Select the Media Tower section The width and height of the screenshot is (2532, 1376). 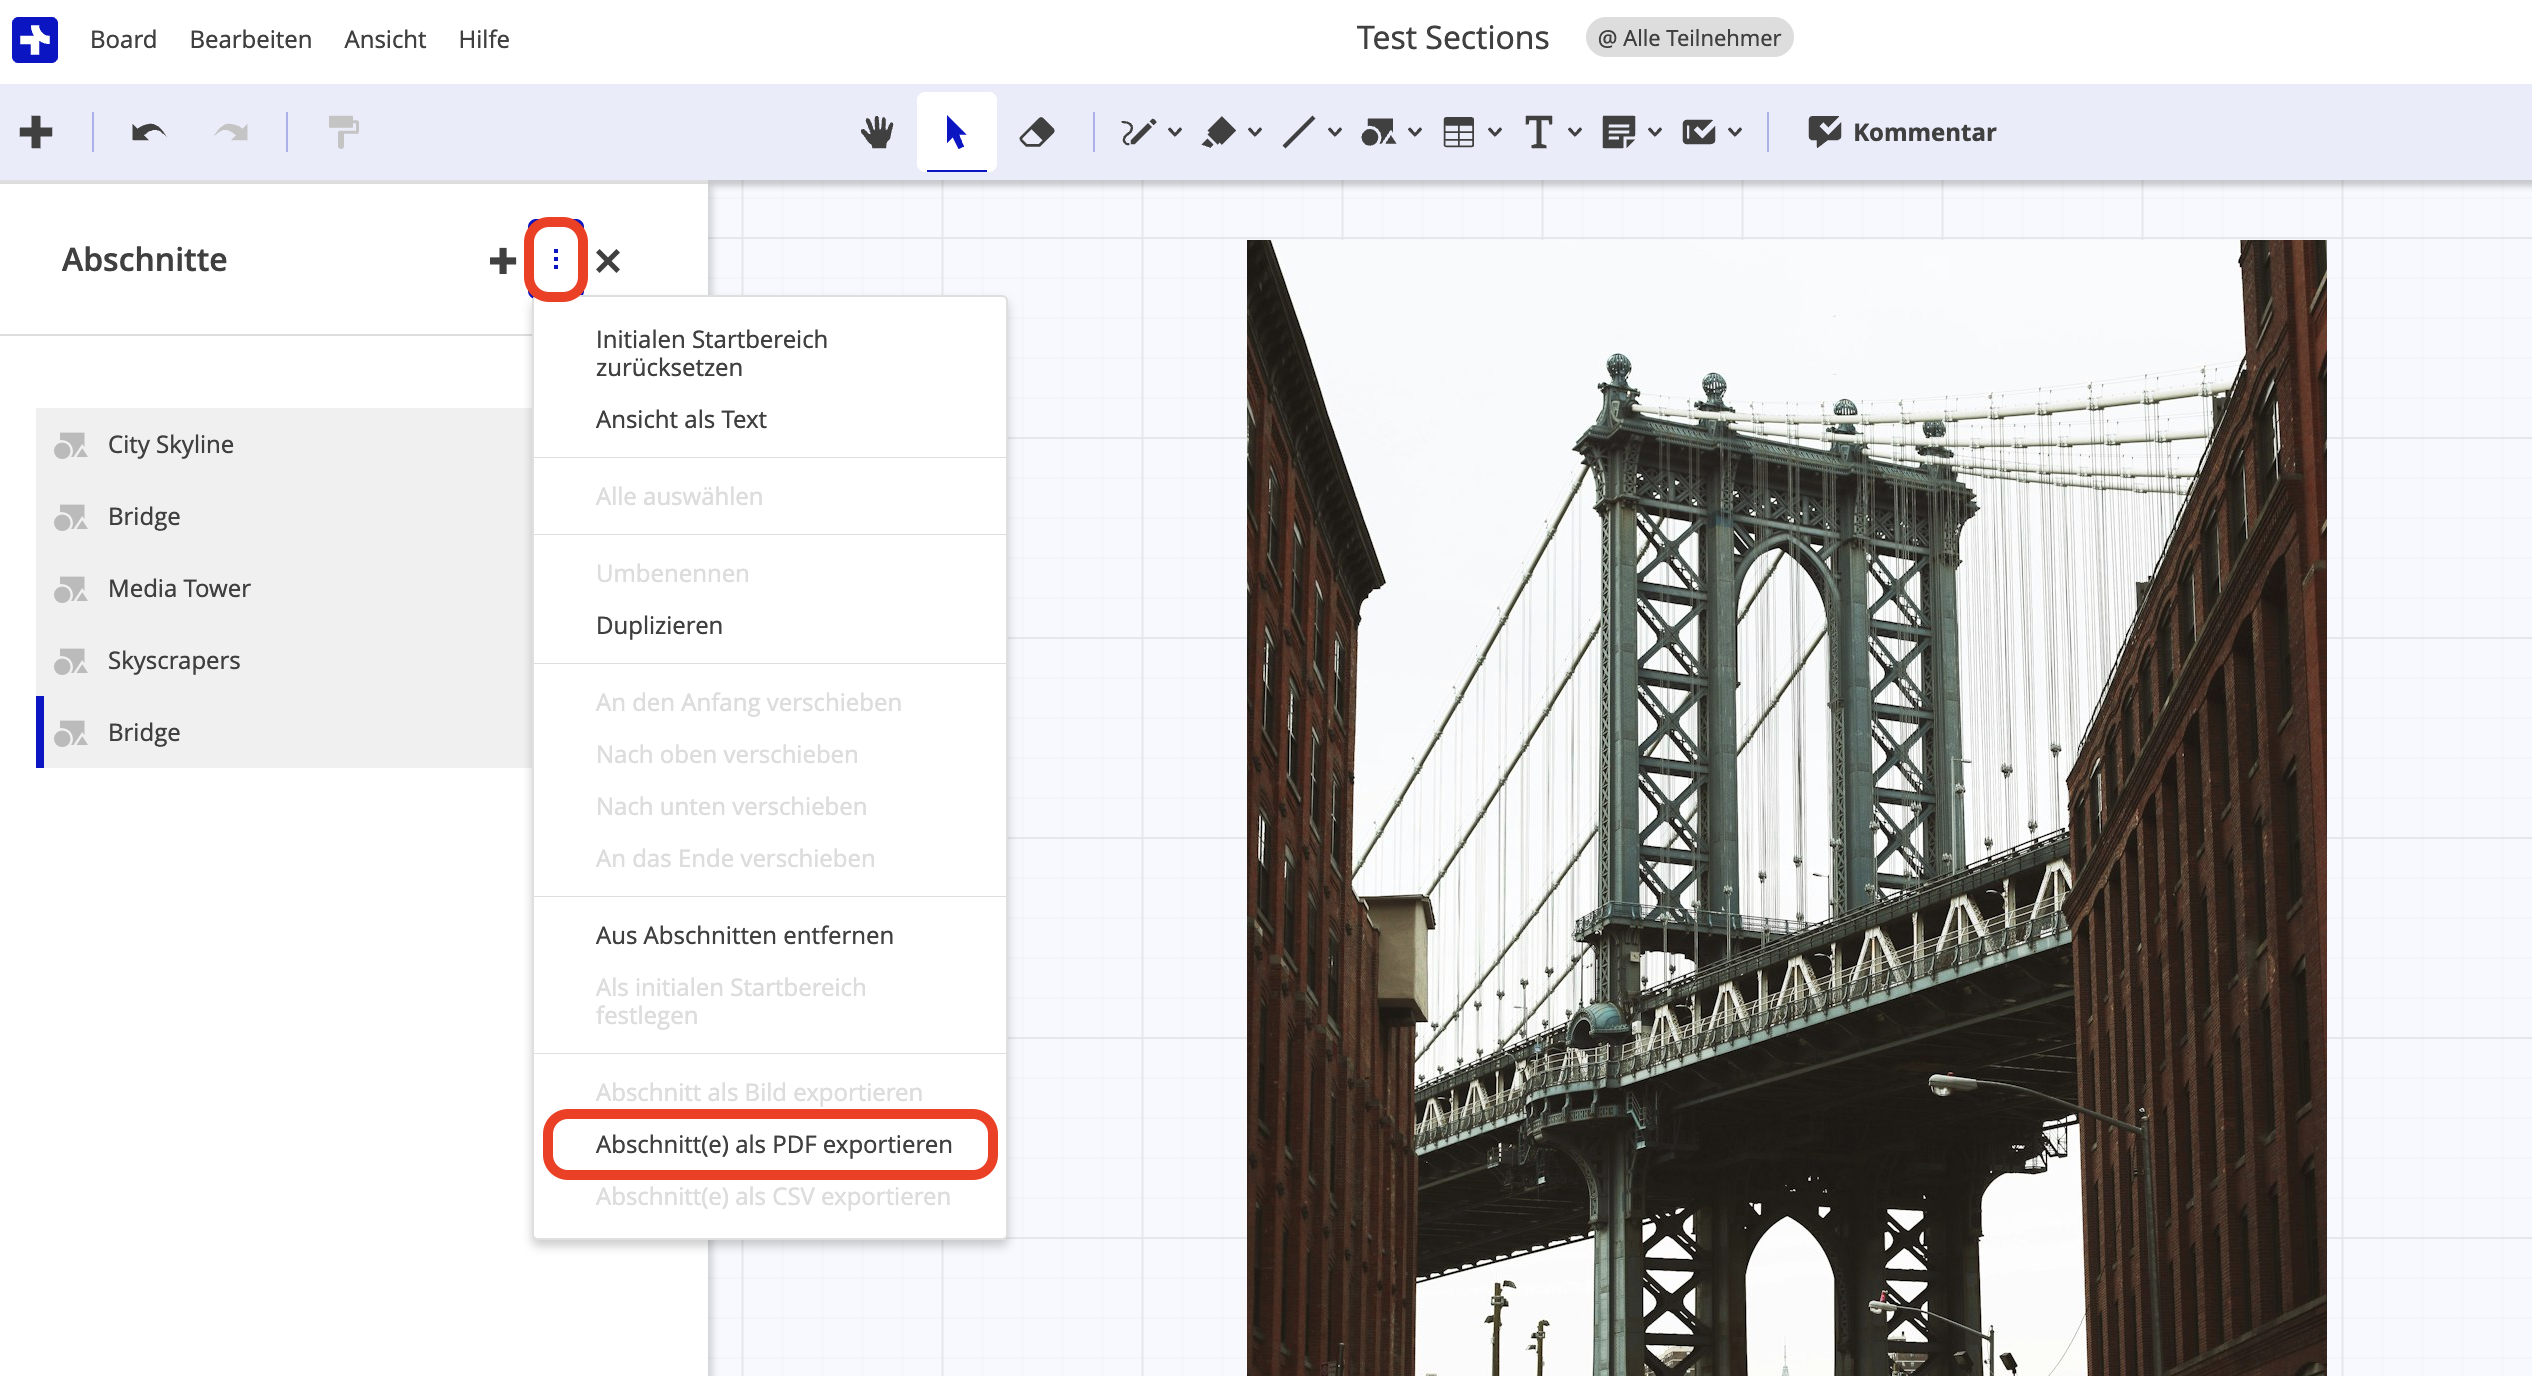click(x=179, y=588)
